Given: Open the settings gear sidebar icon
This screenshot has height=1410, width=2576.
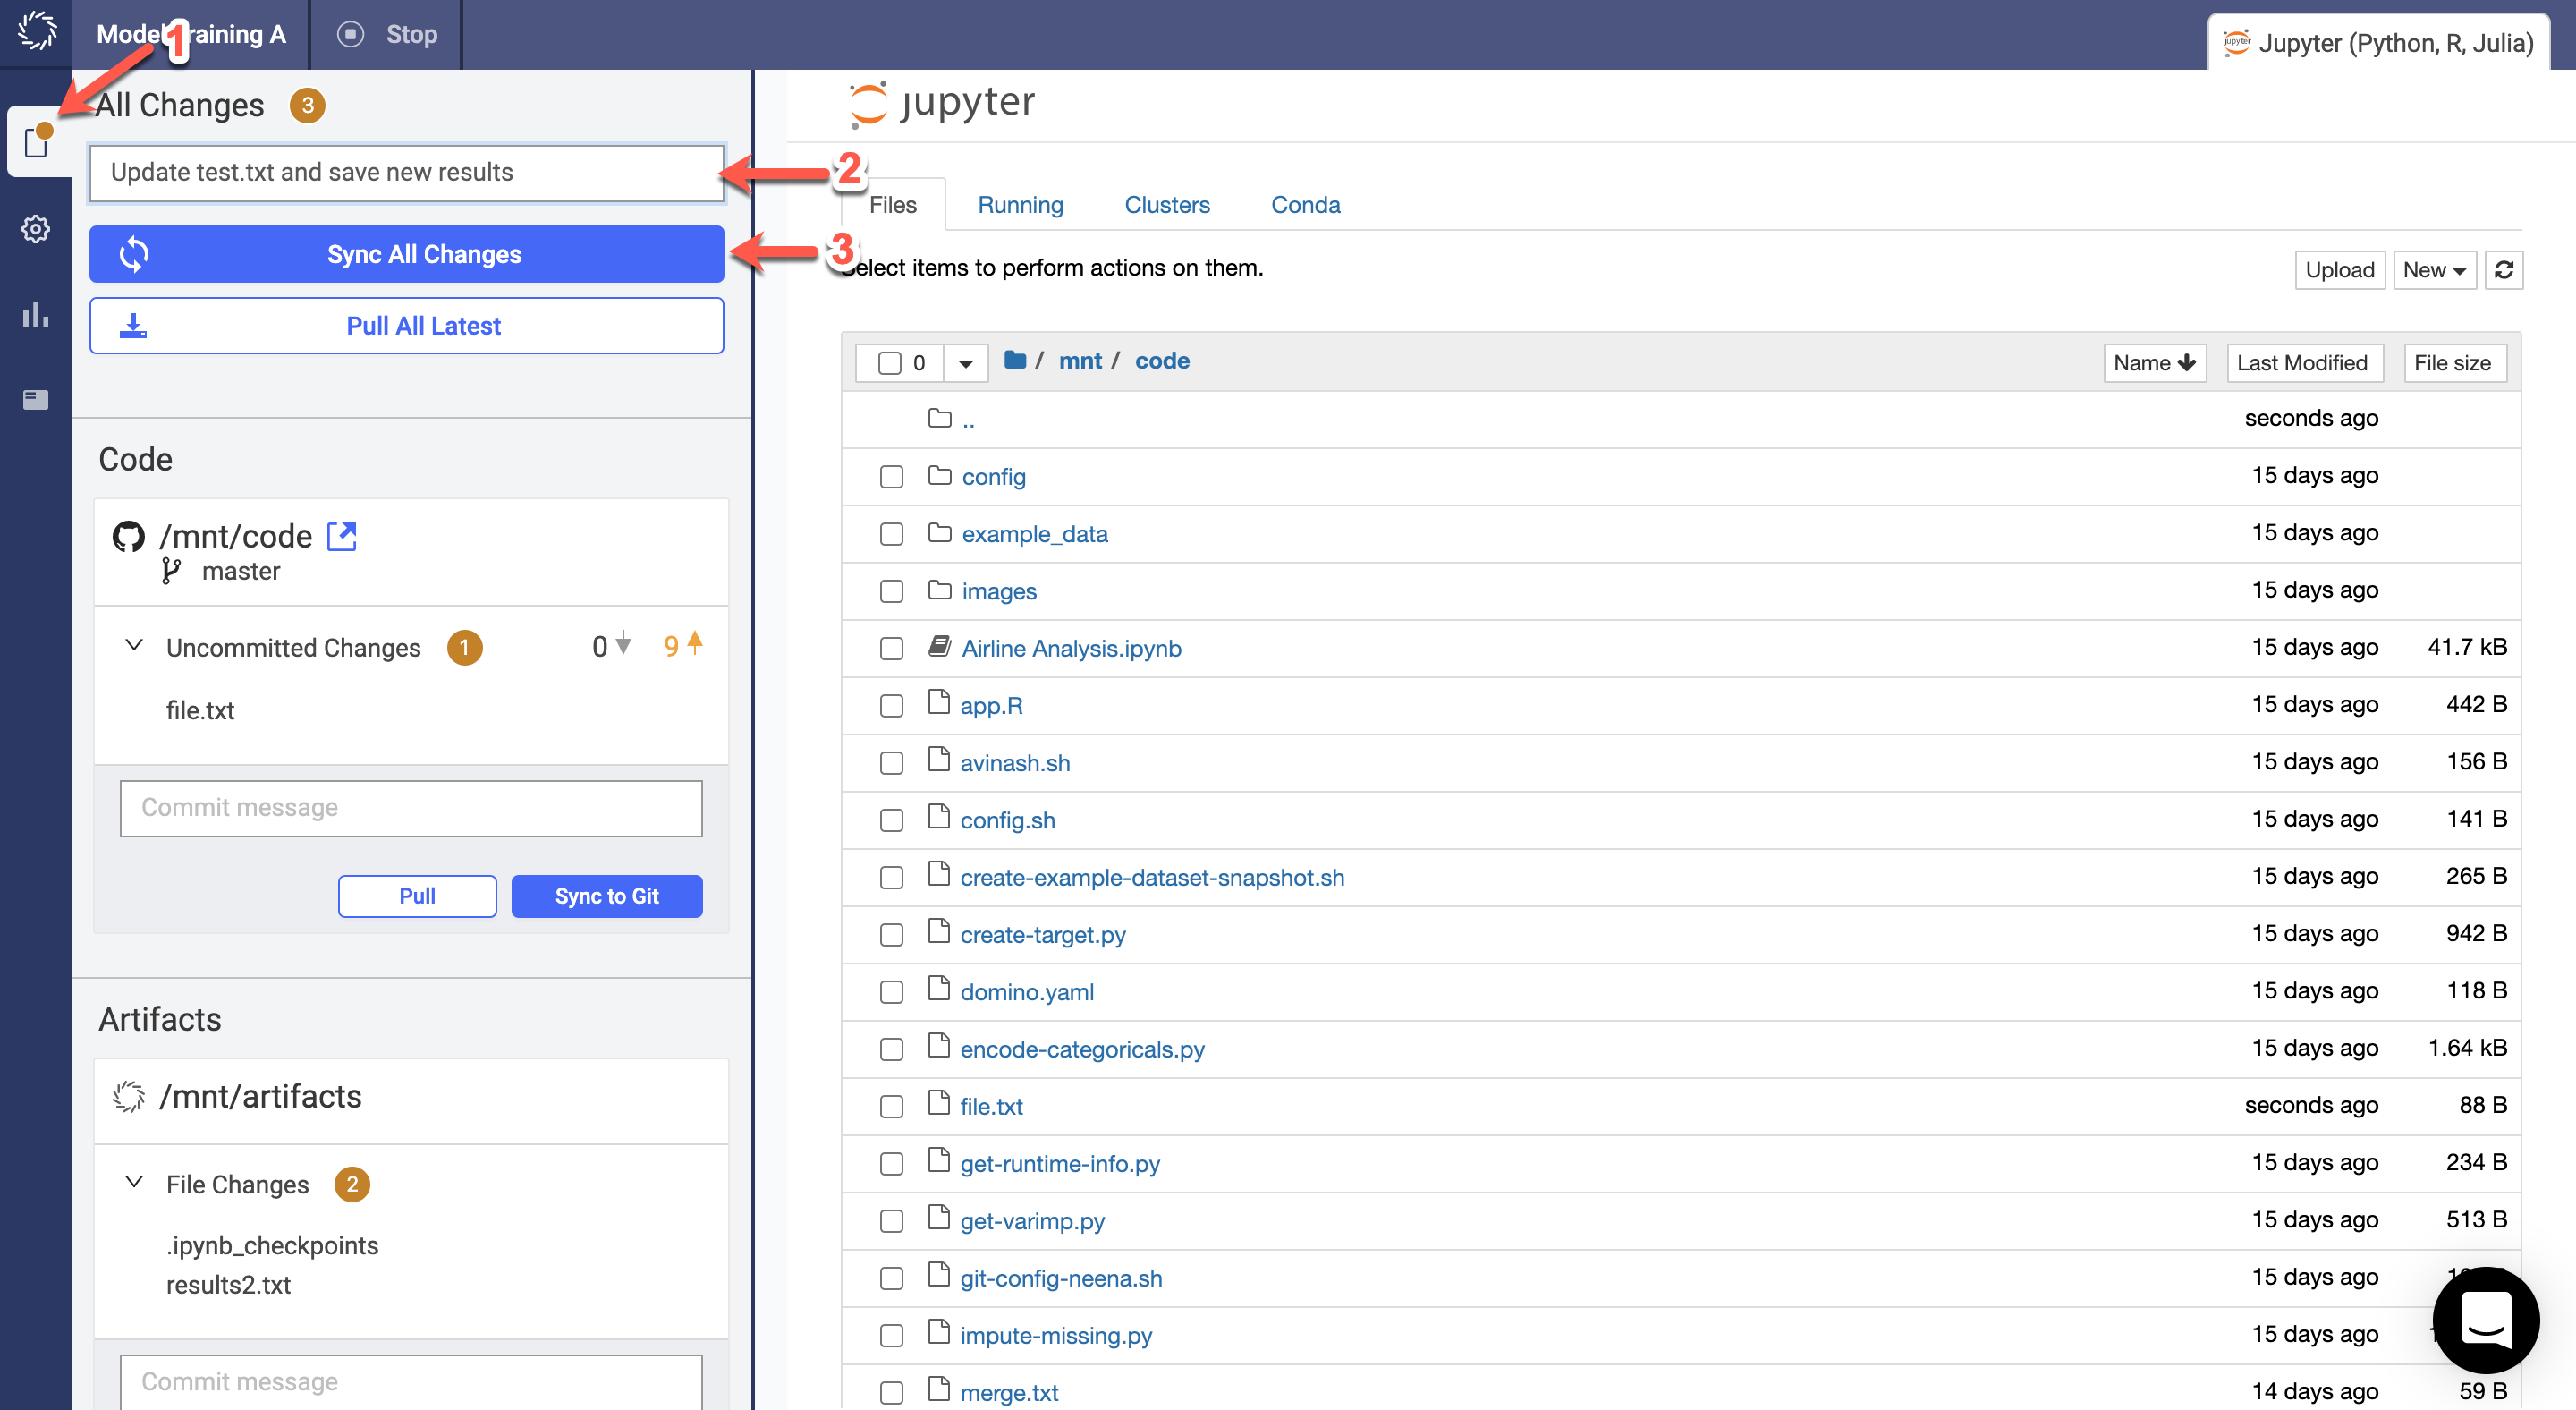Looking at the screenshot, I should 36,229.
